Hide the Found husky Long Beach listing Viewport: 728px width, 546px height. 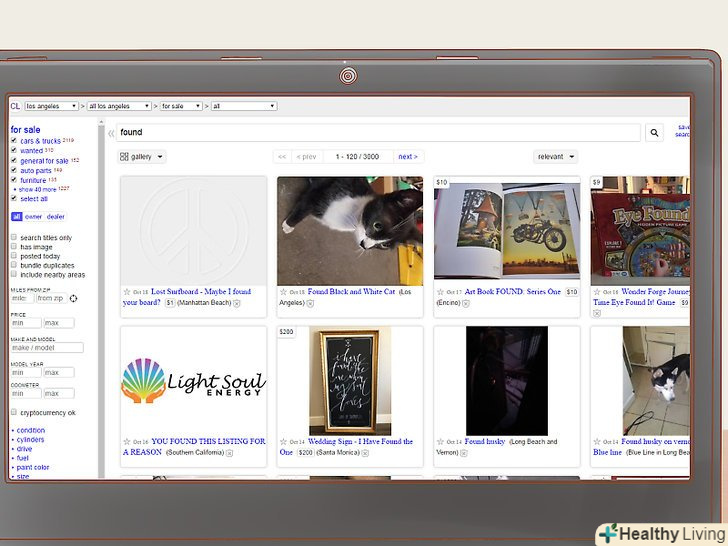463,453
